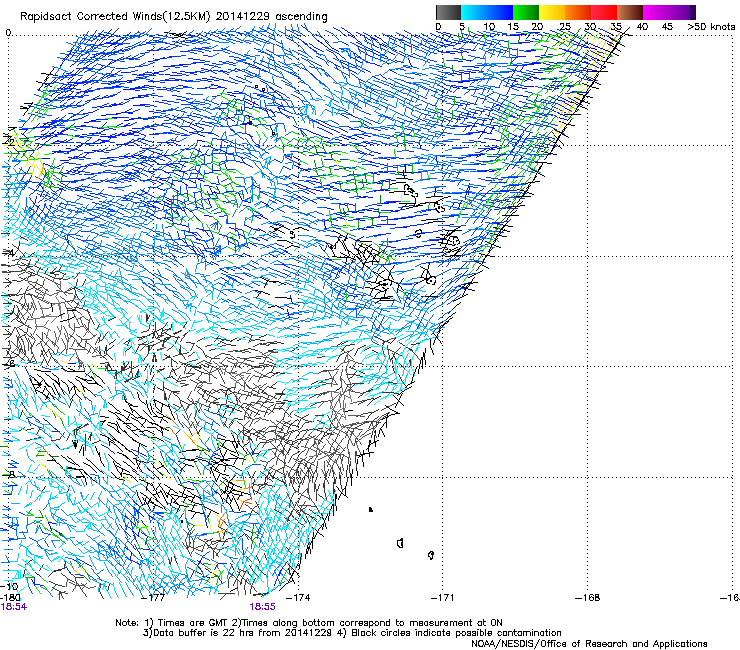The height and width of the screenshot is (650, 740).
Task: Click legend scale label "45"
Action: click(667, 27)
